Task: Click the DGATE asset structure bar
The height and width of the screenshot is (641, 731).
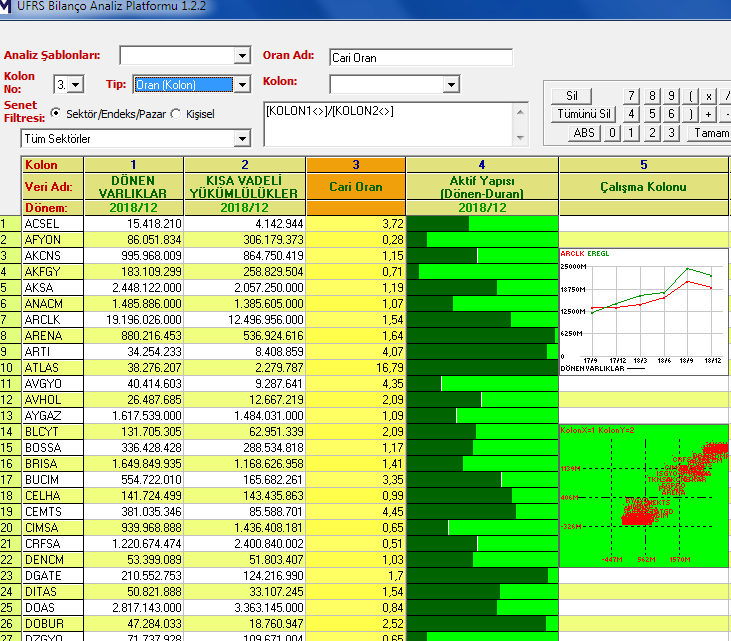Action: click(x=482, y=576)
